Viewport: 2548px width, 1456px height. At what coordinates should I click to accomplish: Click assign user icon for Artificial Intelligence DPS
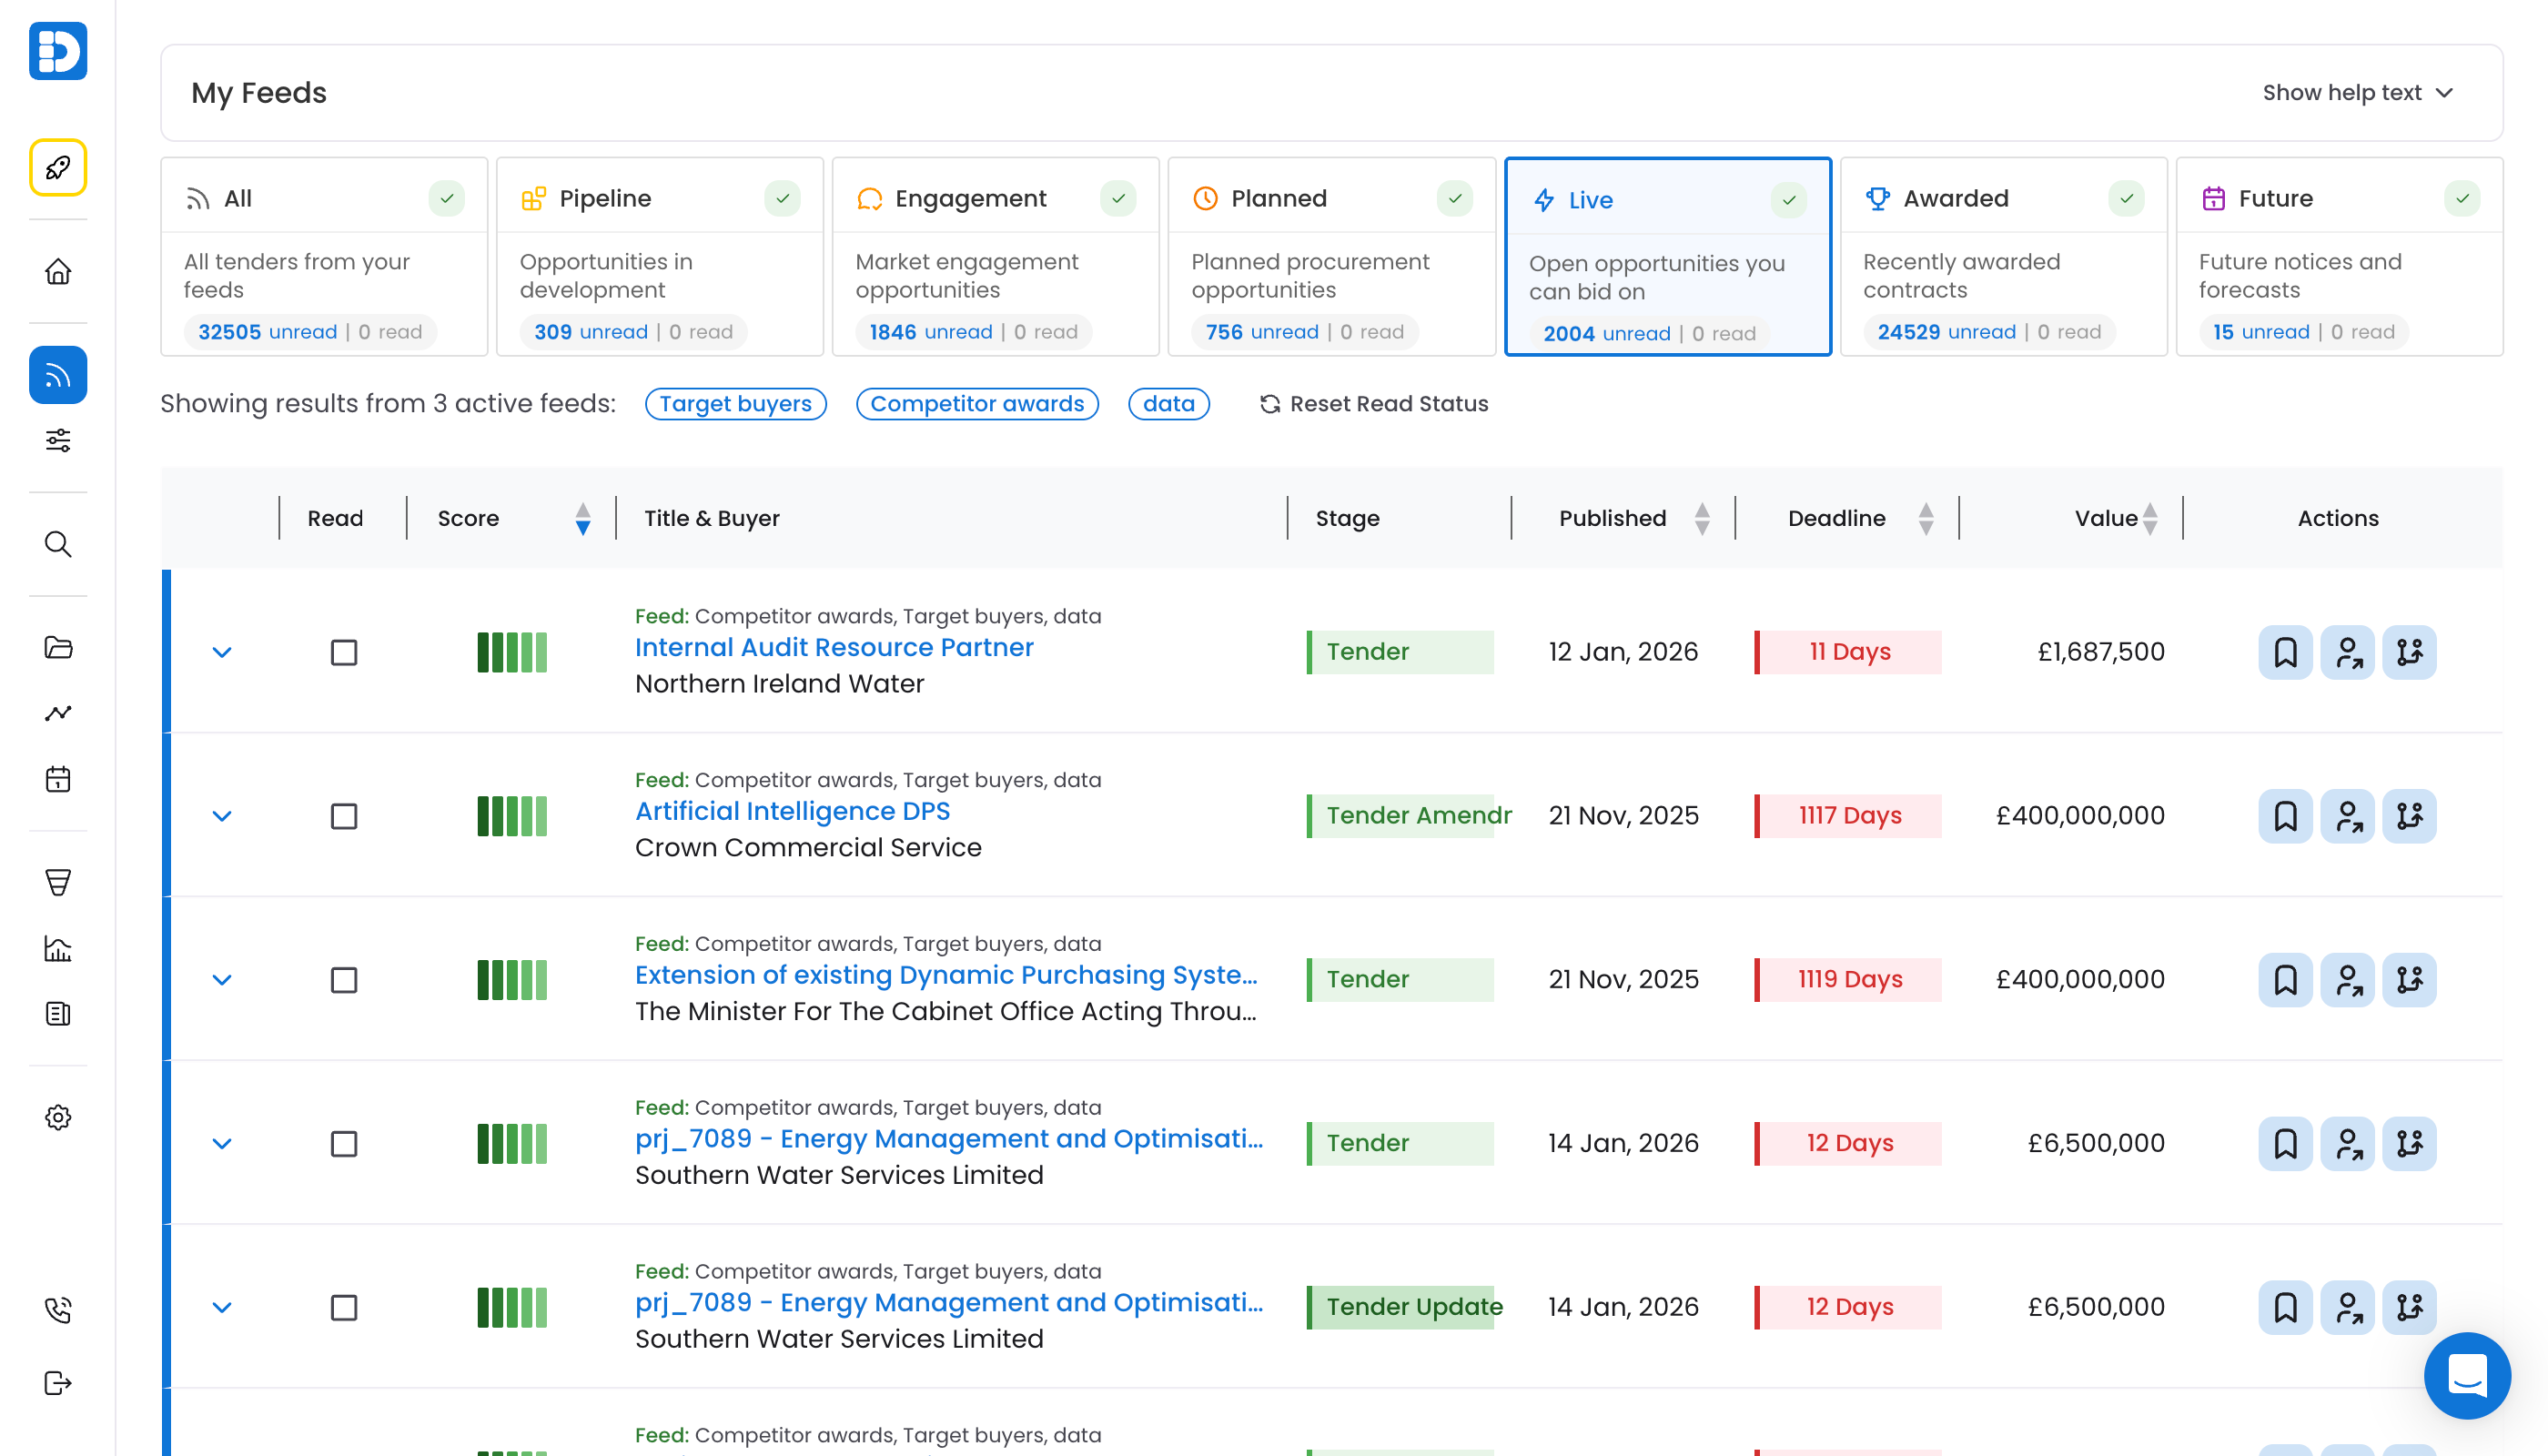tap(2347, 816)
